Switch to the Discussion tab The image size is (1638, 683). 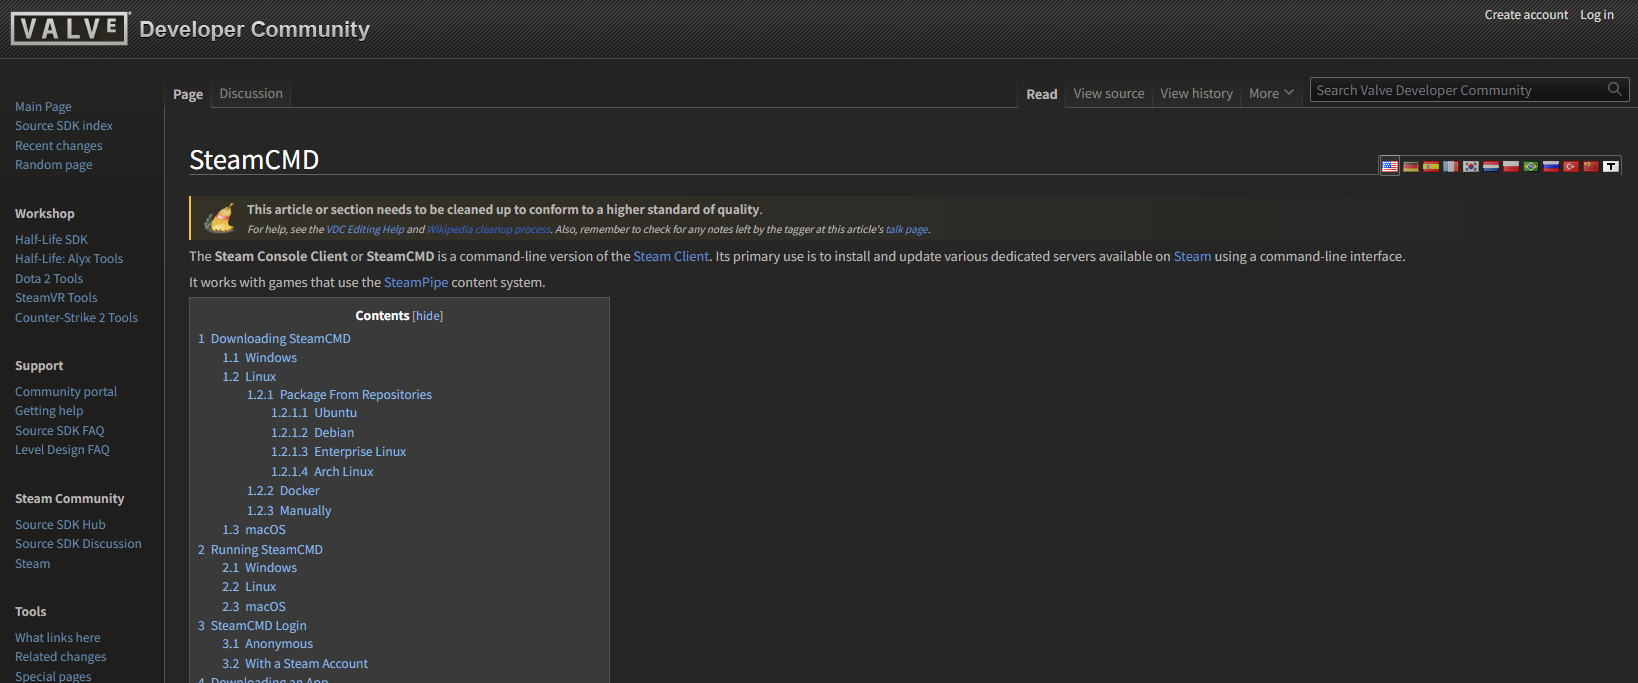pos(251,93)
